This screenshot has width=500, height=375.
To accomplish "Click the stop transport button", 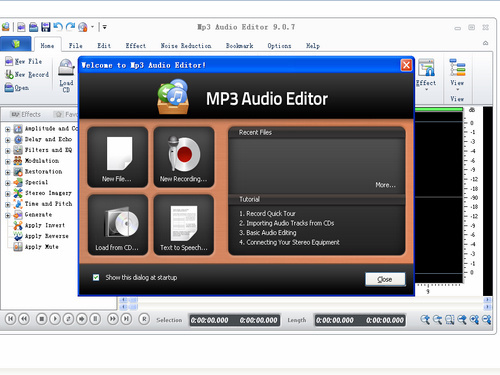I will [x=42, y=319].
